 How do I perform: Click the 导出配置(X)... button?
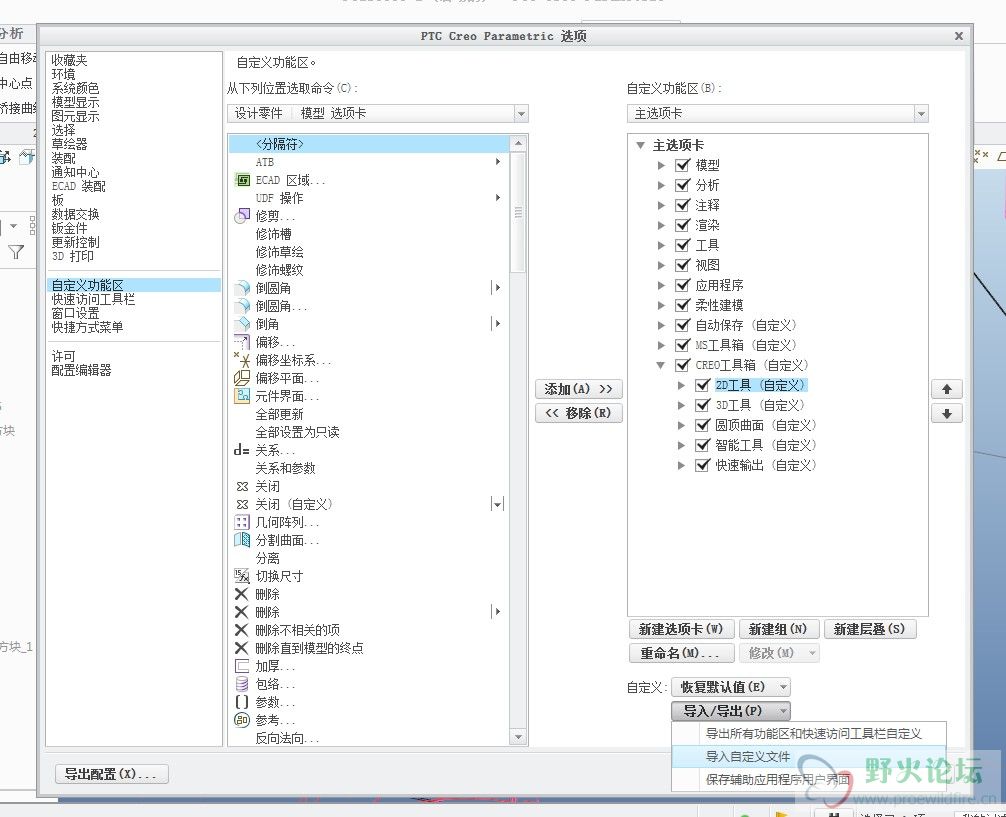coord(111,774)
